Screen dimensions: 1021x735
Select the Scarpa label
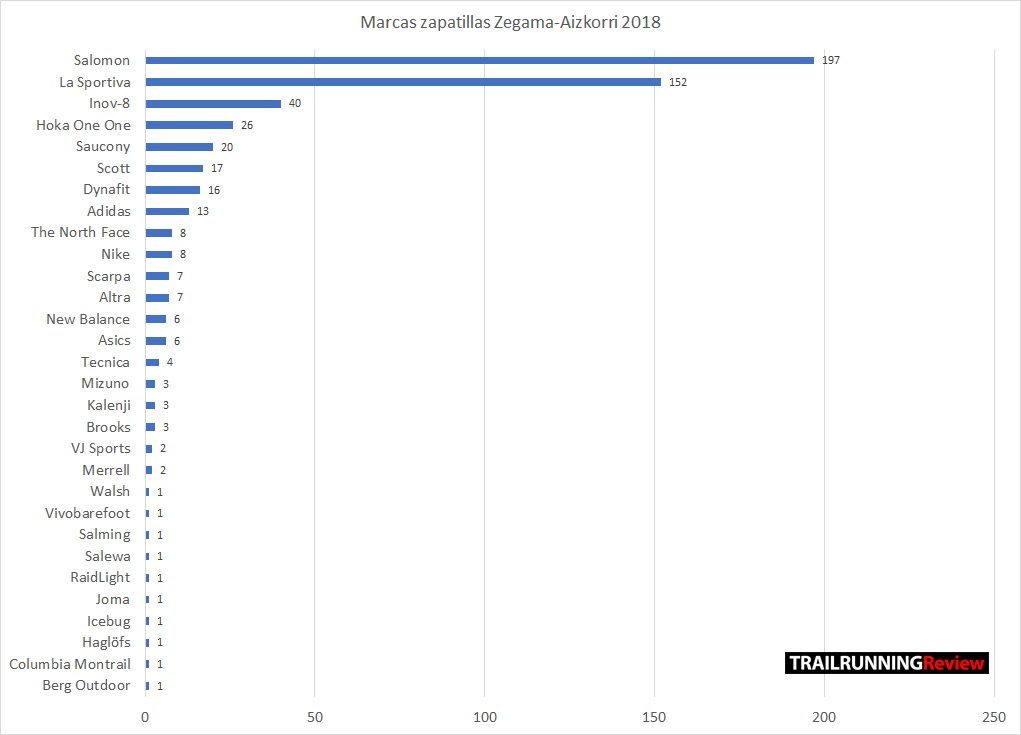coord(109,276)
